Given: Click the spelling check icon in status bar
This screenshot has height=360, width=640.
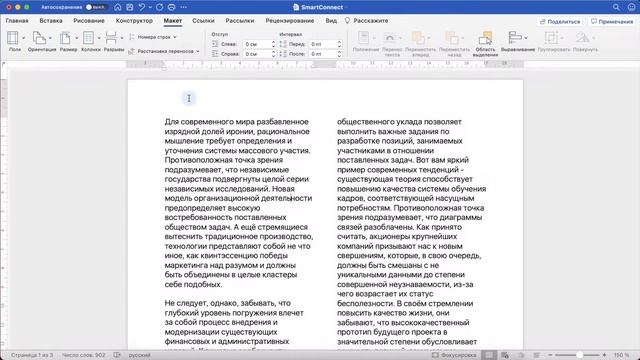Looking at the screenshot, I should click(117, 355).
